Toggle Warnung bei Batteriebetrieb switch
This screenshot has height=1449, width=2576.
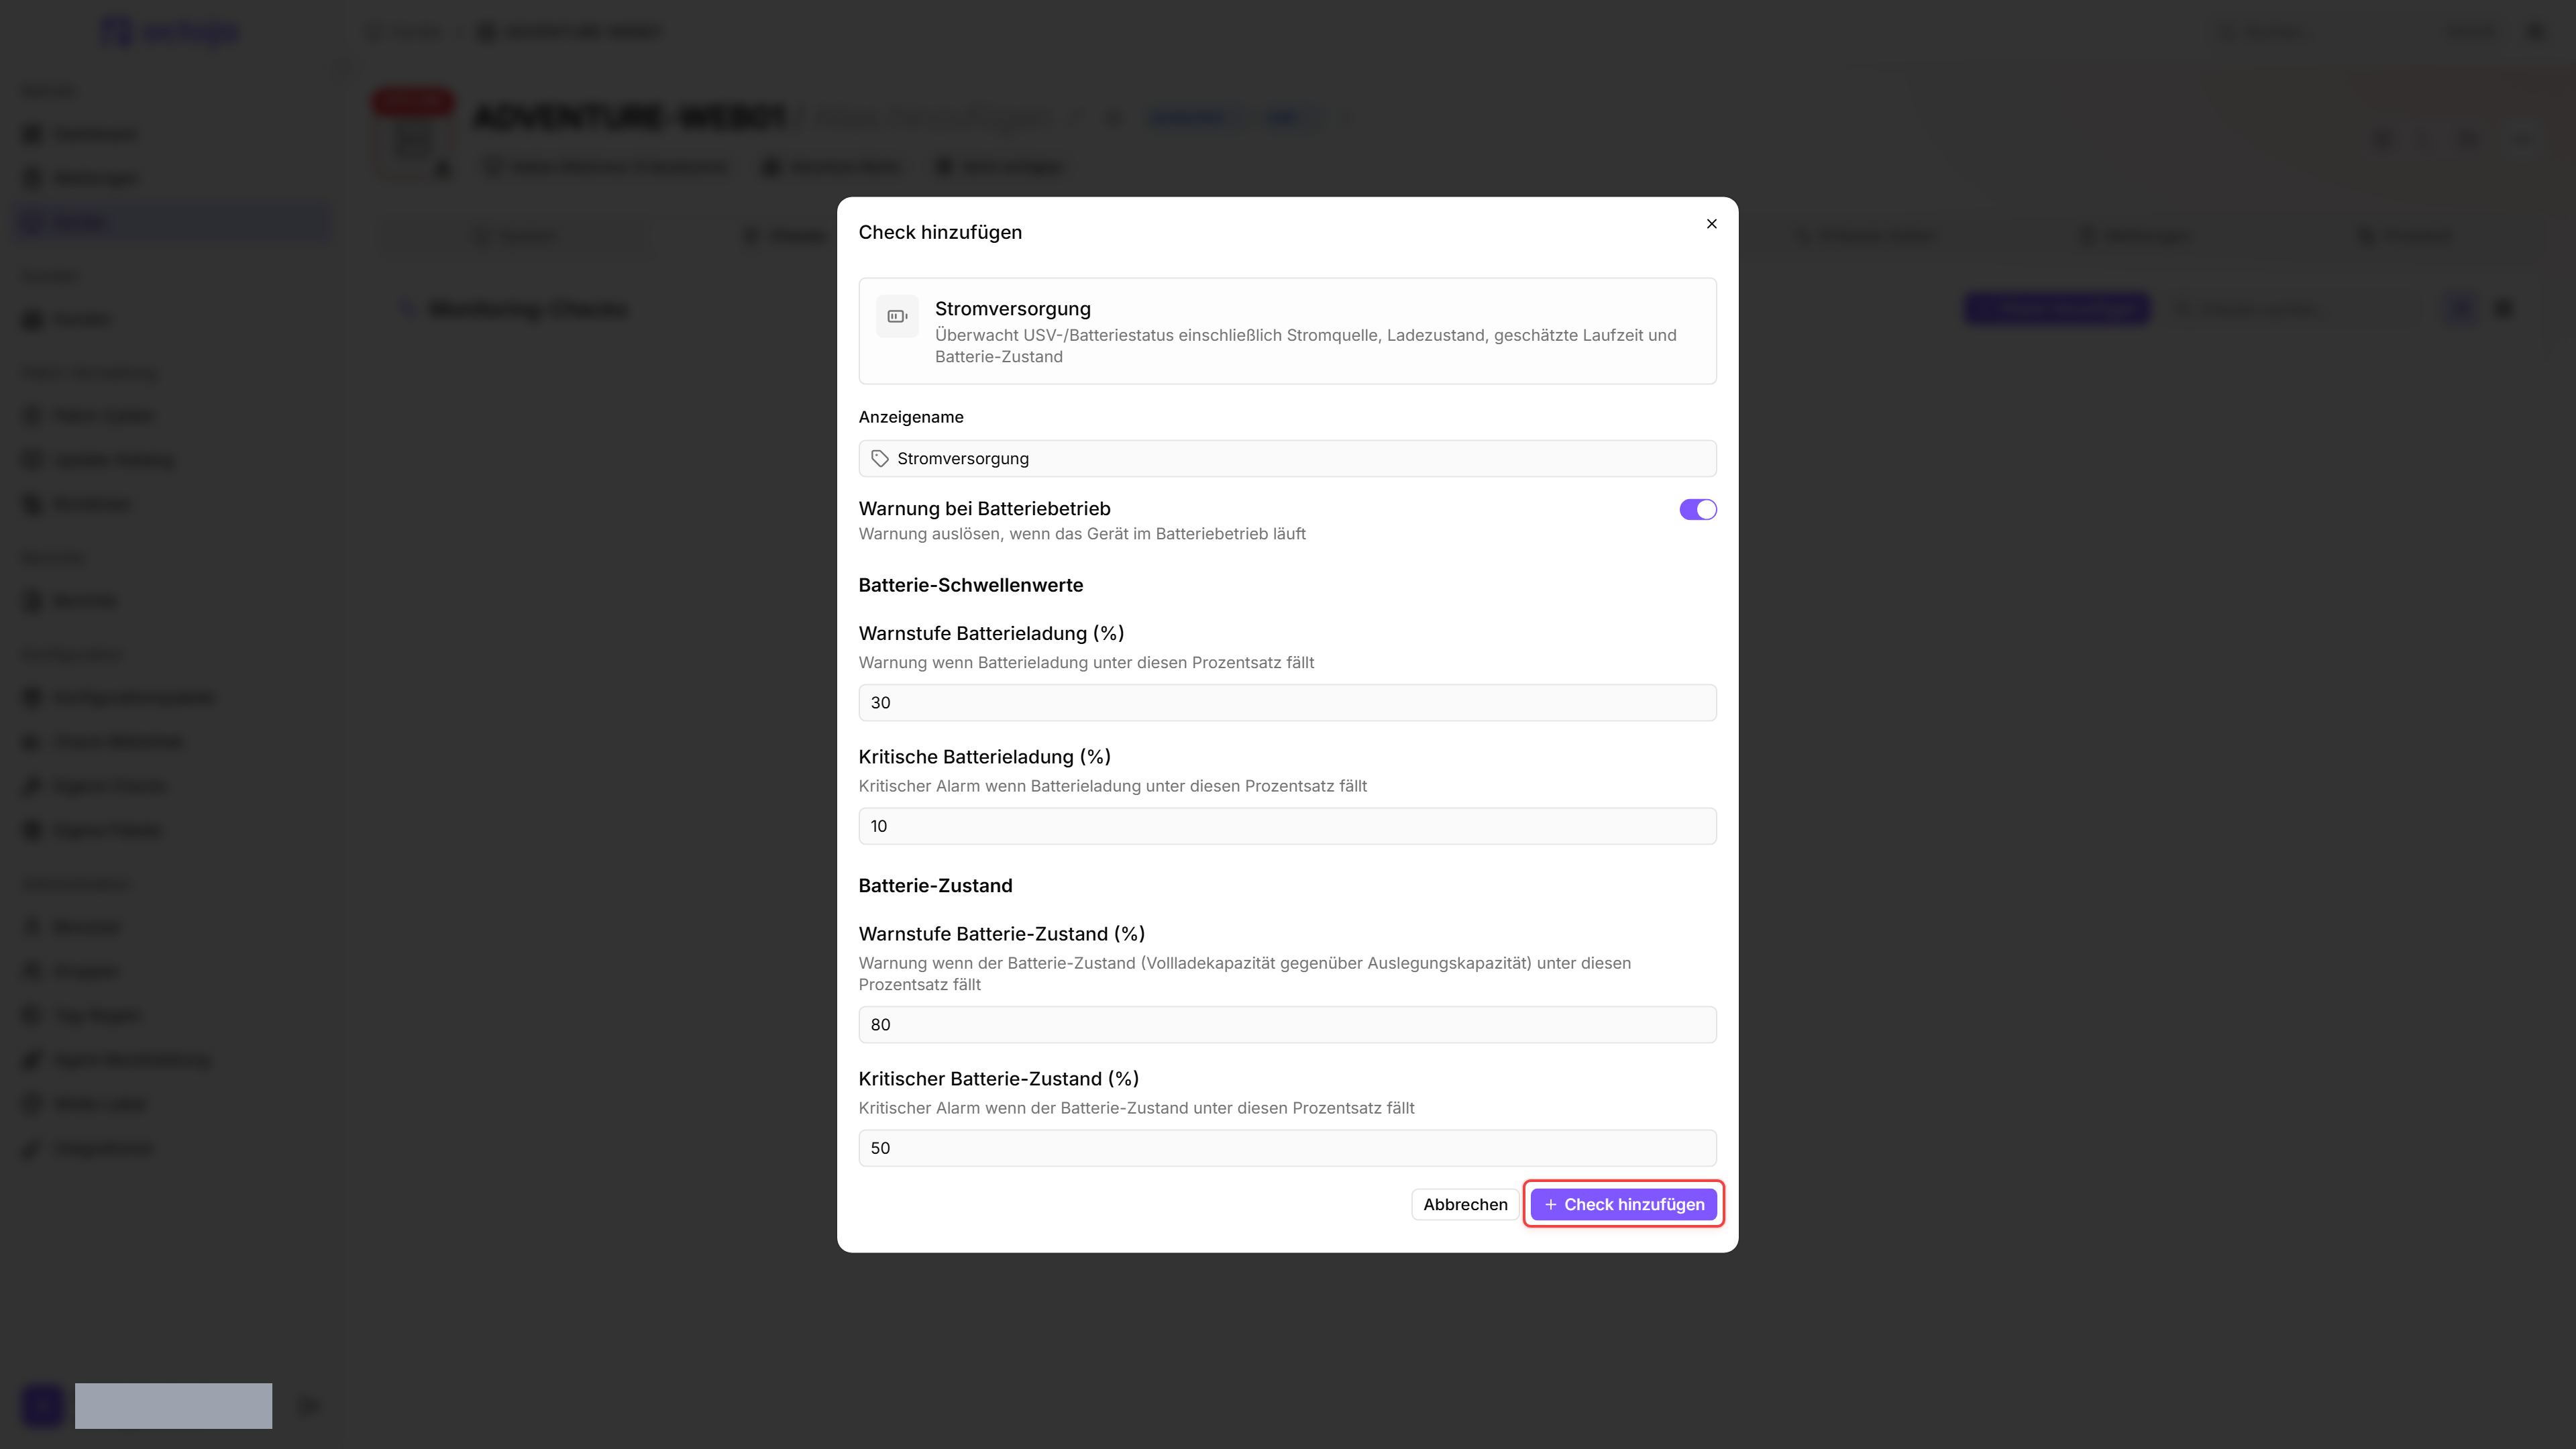[x=1697, y=510]
